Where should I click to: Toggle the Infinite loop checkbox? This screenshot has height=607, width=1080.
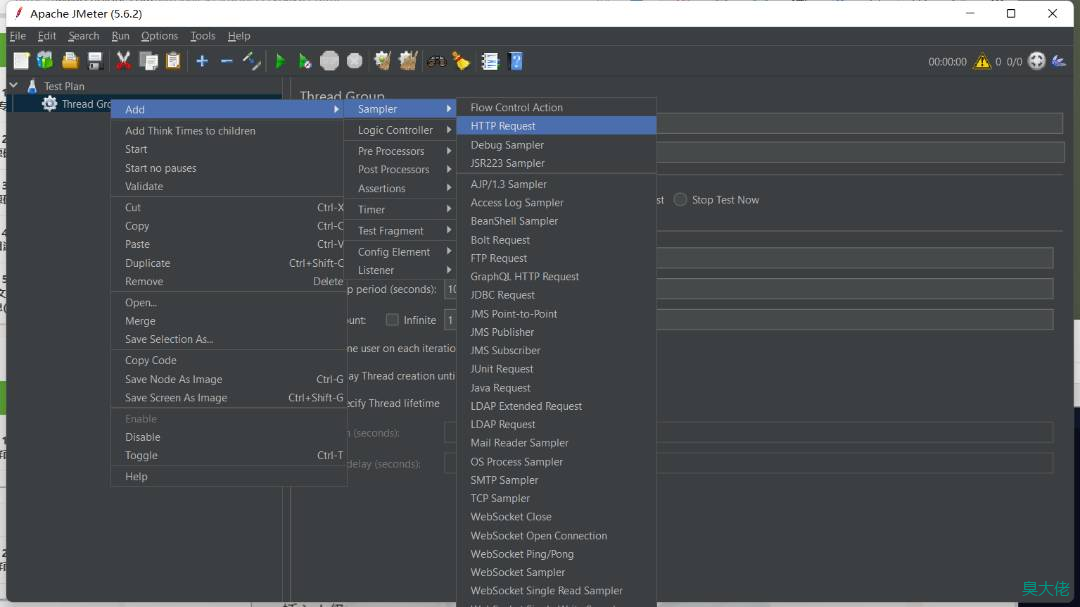click(392, 320)
